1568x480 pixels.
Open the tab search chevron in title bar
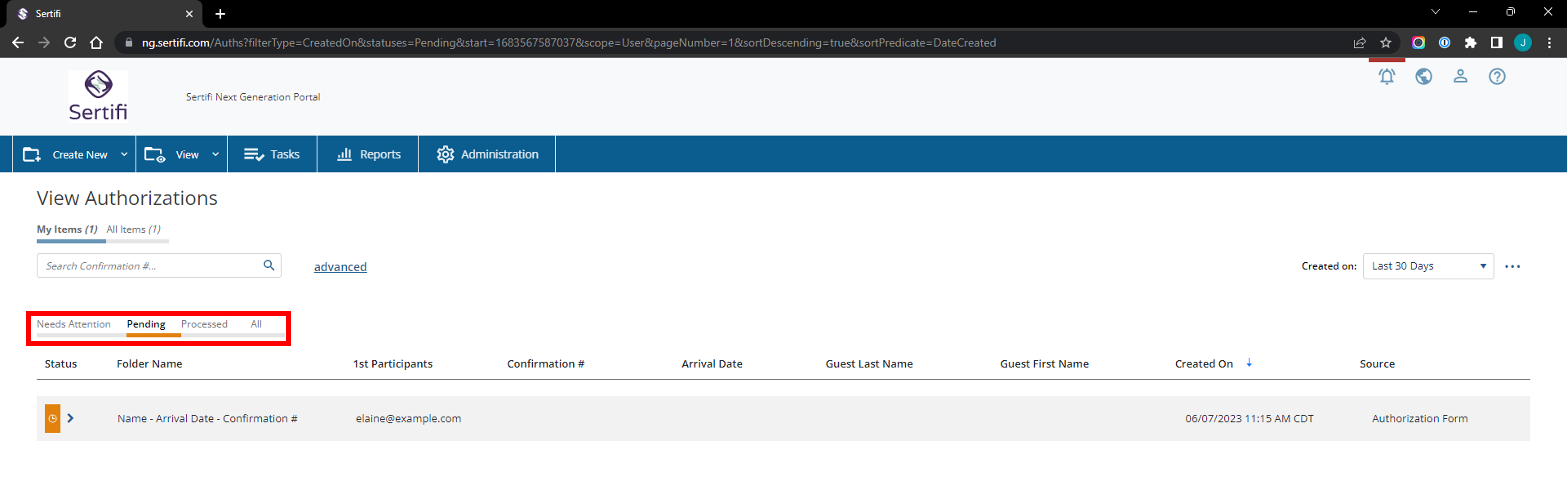click(x=1435, y=12)
